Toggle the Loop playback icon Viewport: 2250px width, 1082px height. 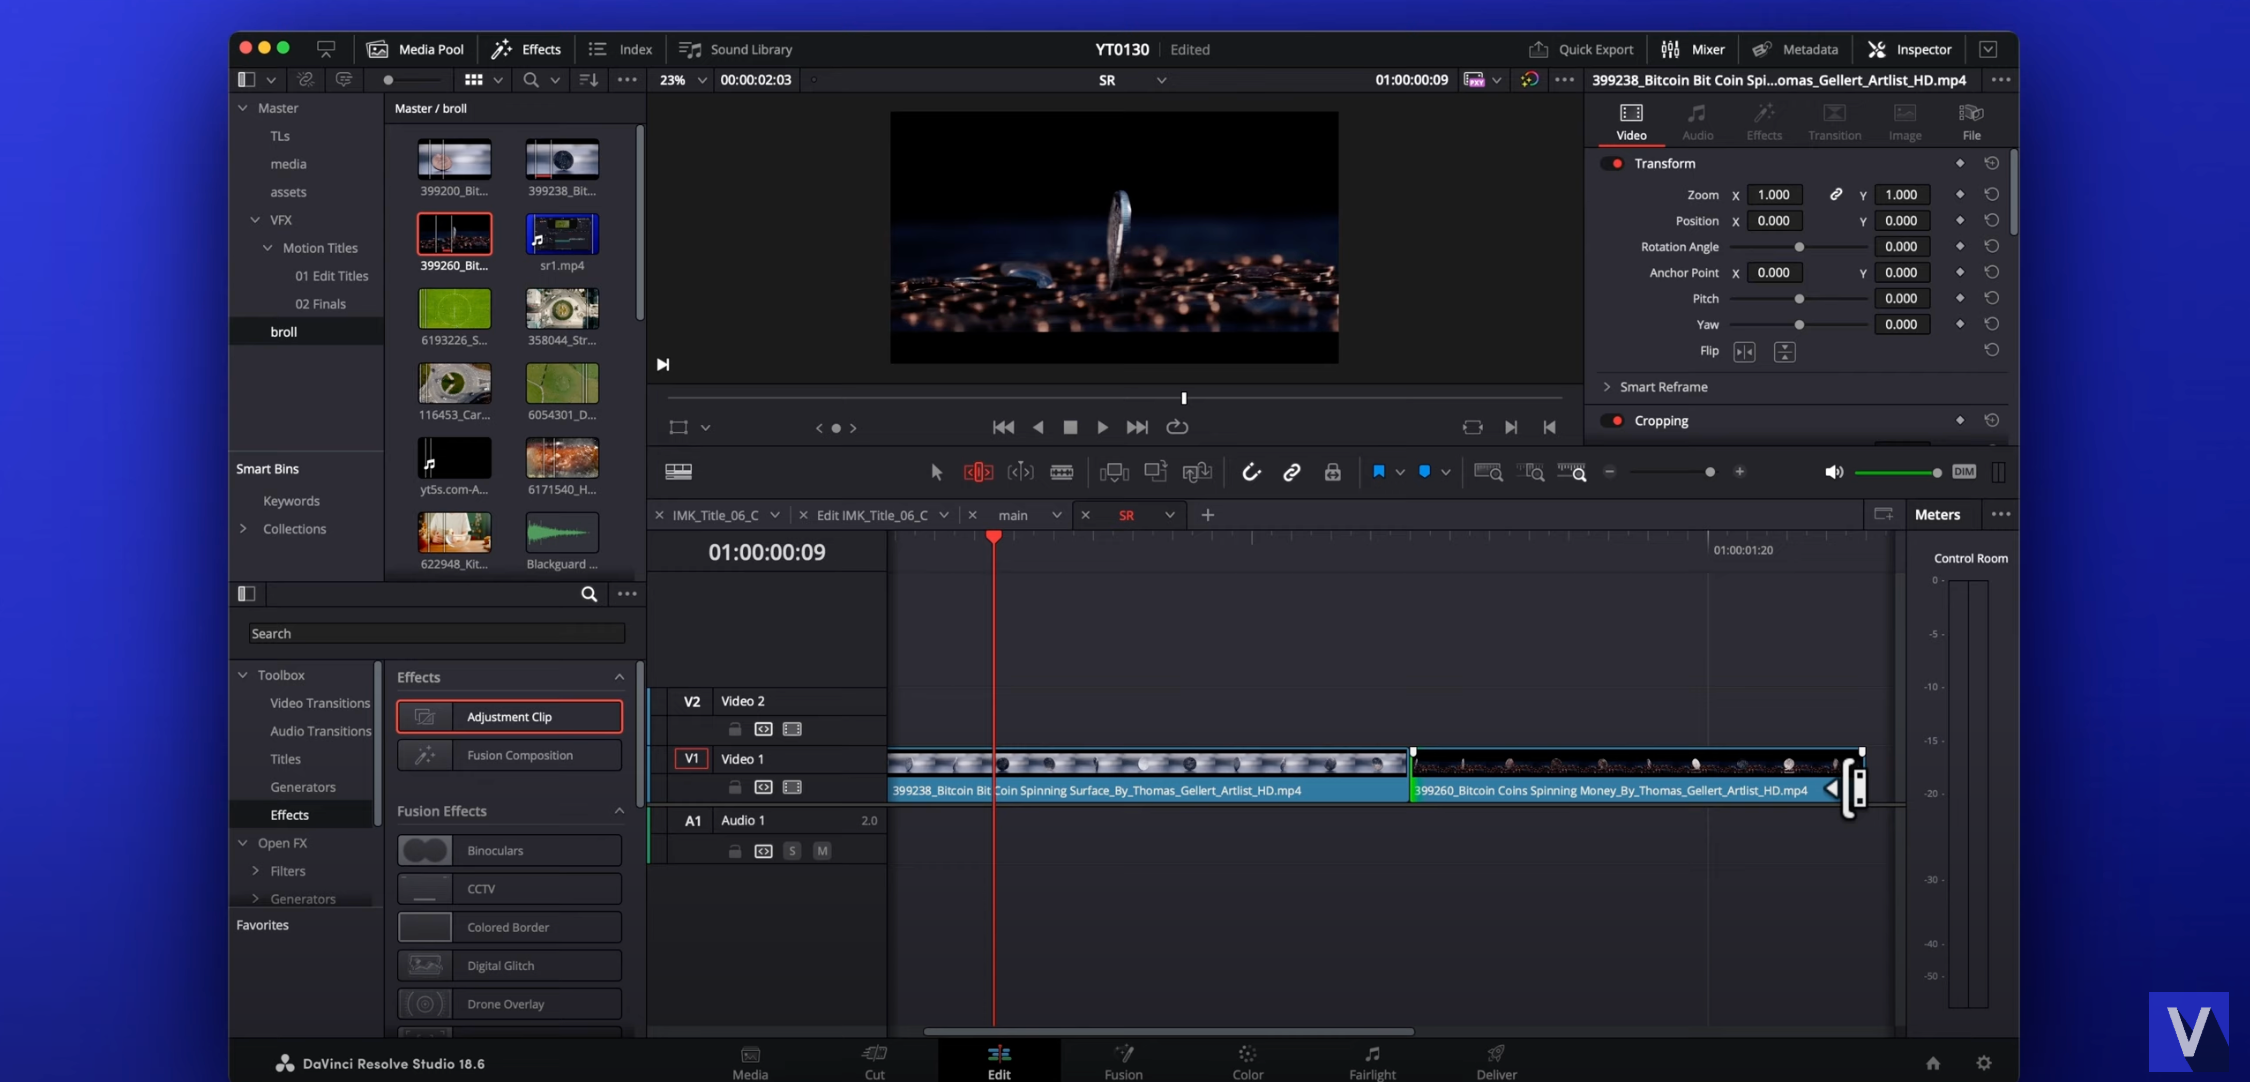1177,427
